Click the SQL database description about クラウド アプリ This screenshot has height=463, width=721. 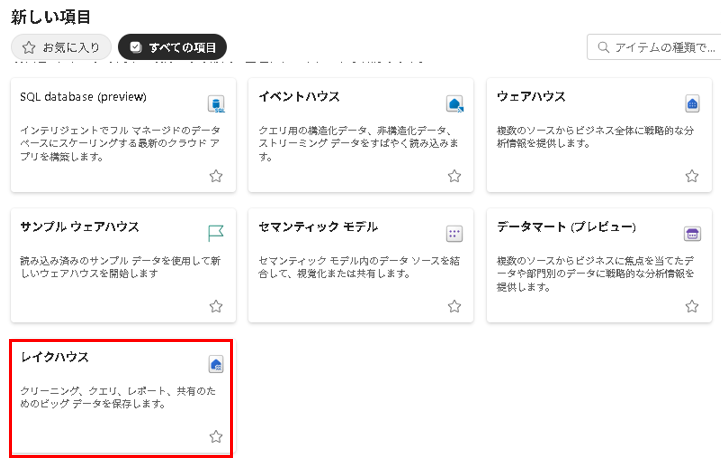coord(120,143)
